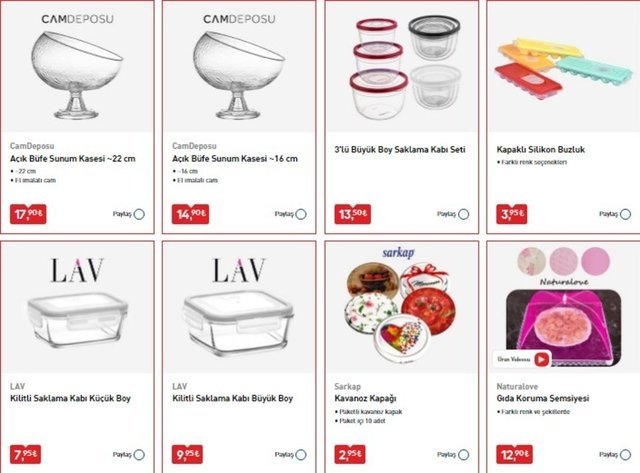Screen dimensions: 640x473
Task: Click the Naturalove brand name link
Action: 517,386
